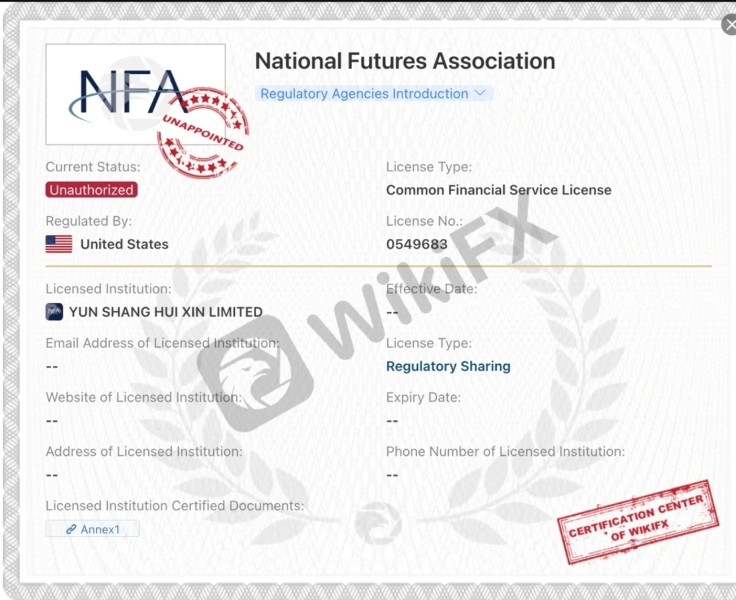The height and width of the screenshot is (600, 736).
Task: Click Licensed Institution Certified Documents label
Action: coord(175,506)
